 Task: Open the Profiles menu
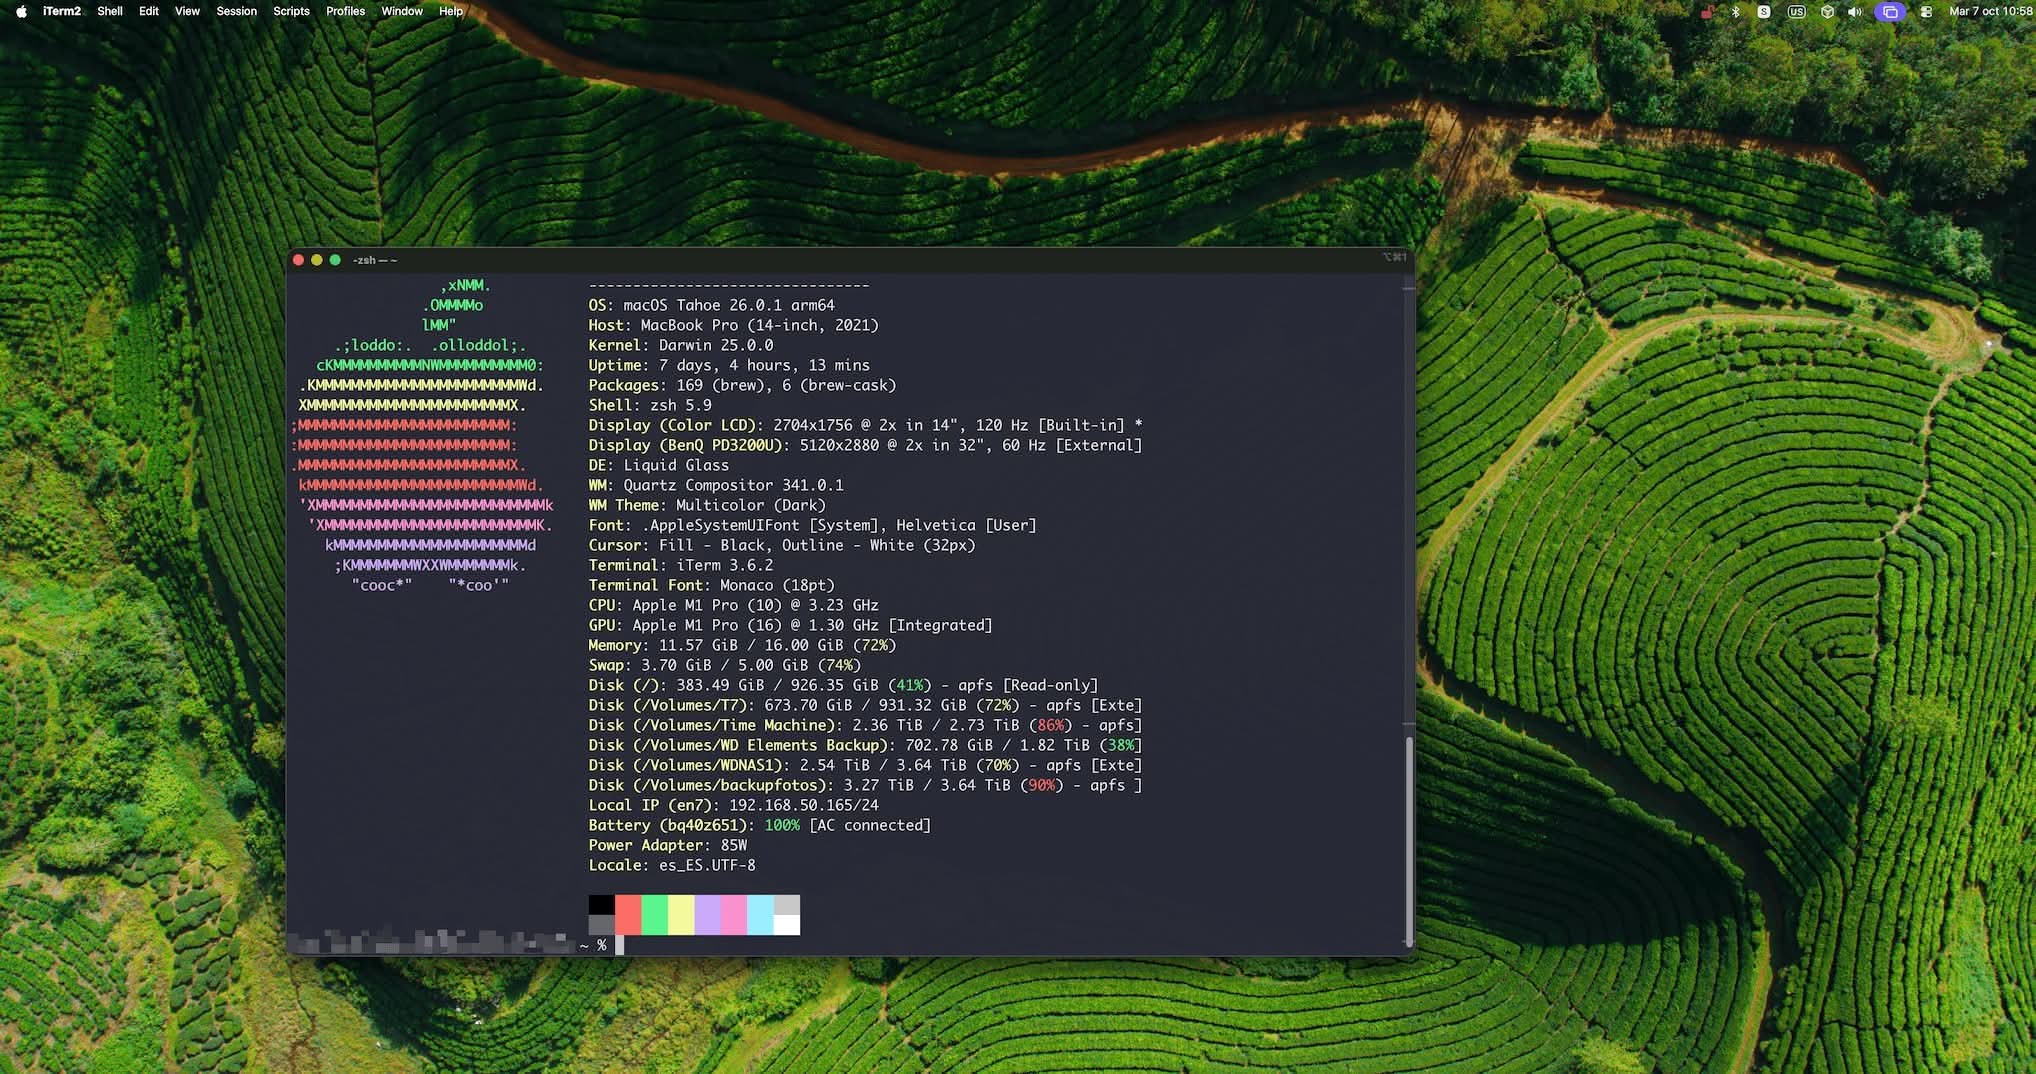pyautogui.click(x=345, y=11)
